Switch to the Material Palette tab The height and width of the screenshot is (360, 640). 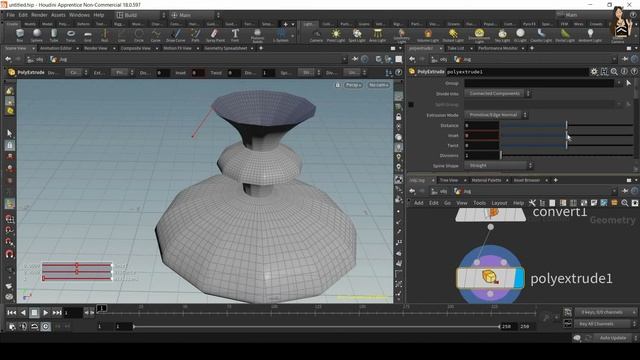(486, 180)
